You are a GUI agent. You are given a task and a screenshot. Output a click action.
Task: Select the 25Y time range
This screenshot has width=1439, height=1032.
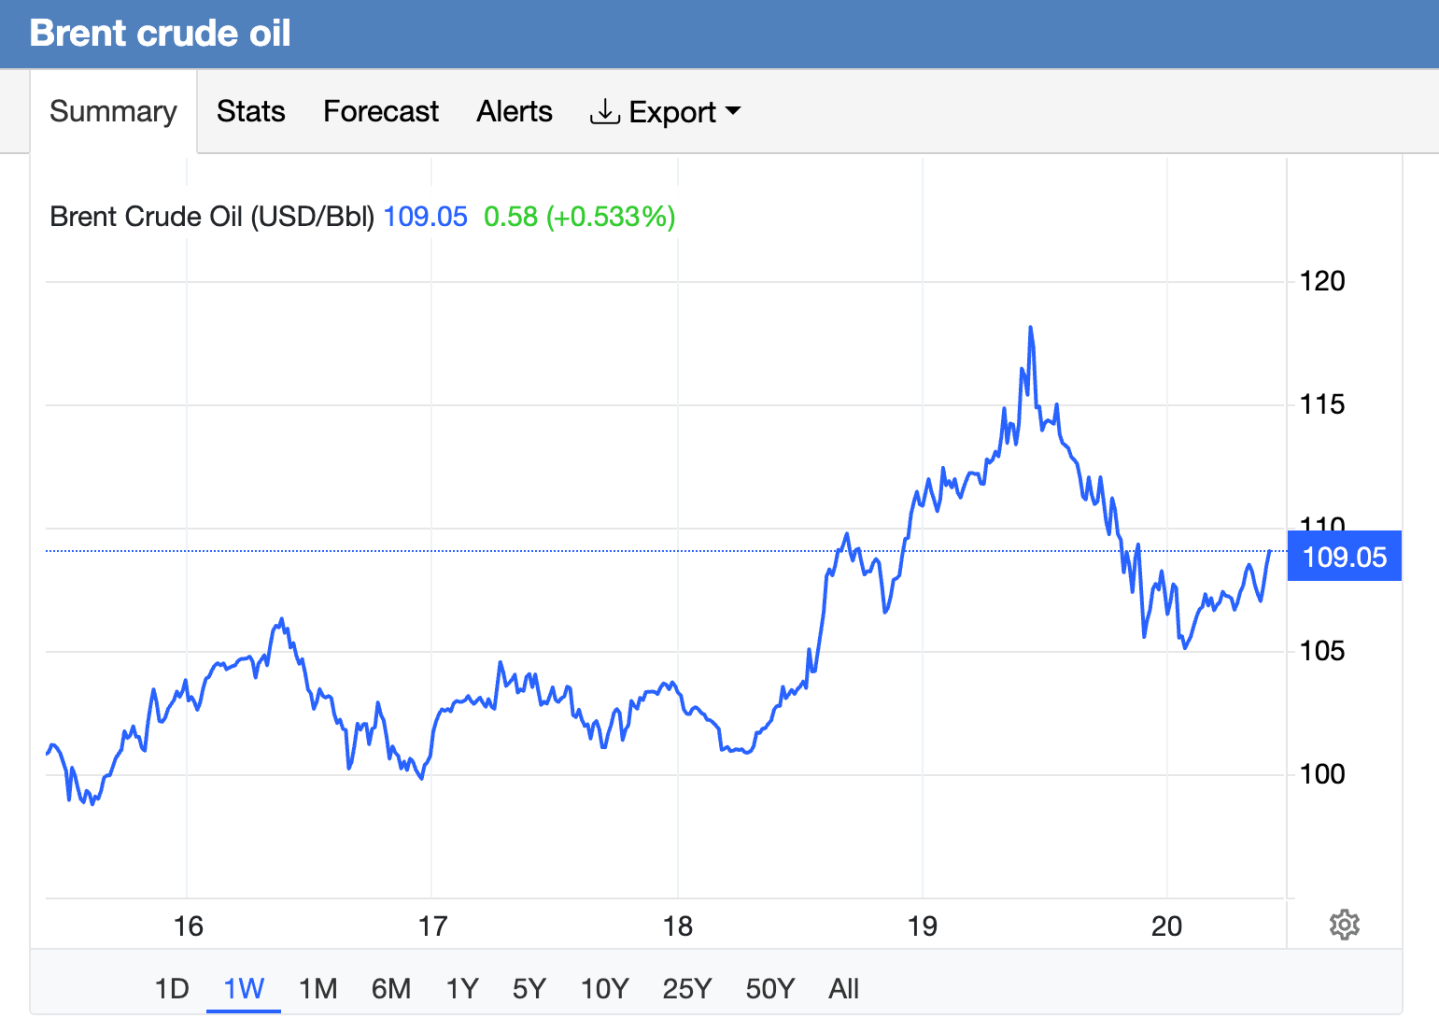pyautogui.click(x=685, y=988)
